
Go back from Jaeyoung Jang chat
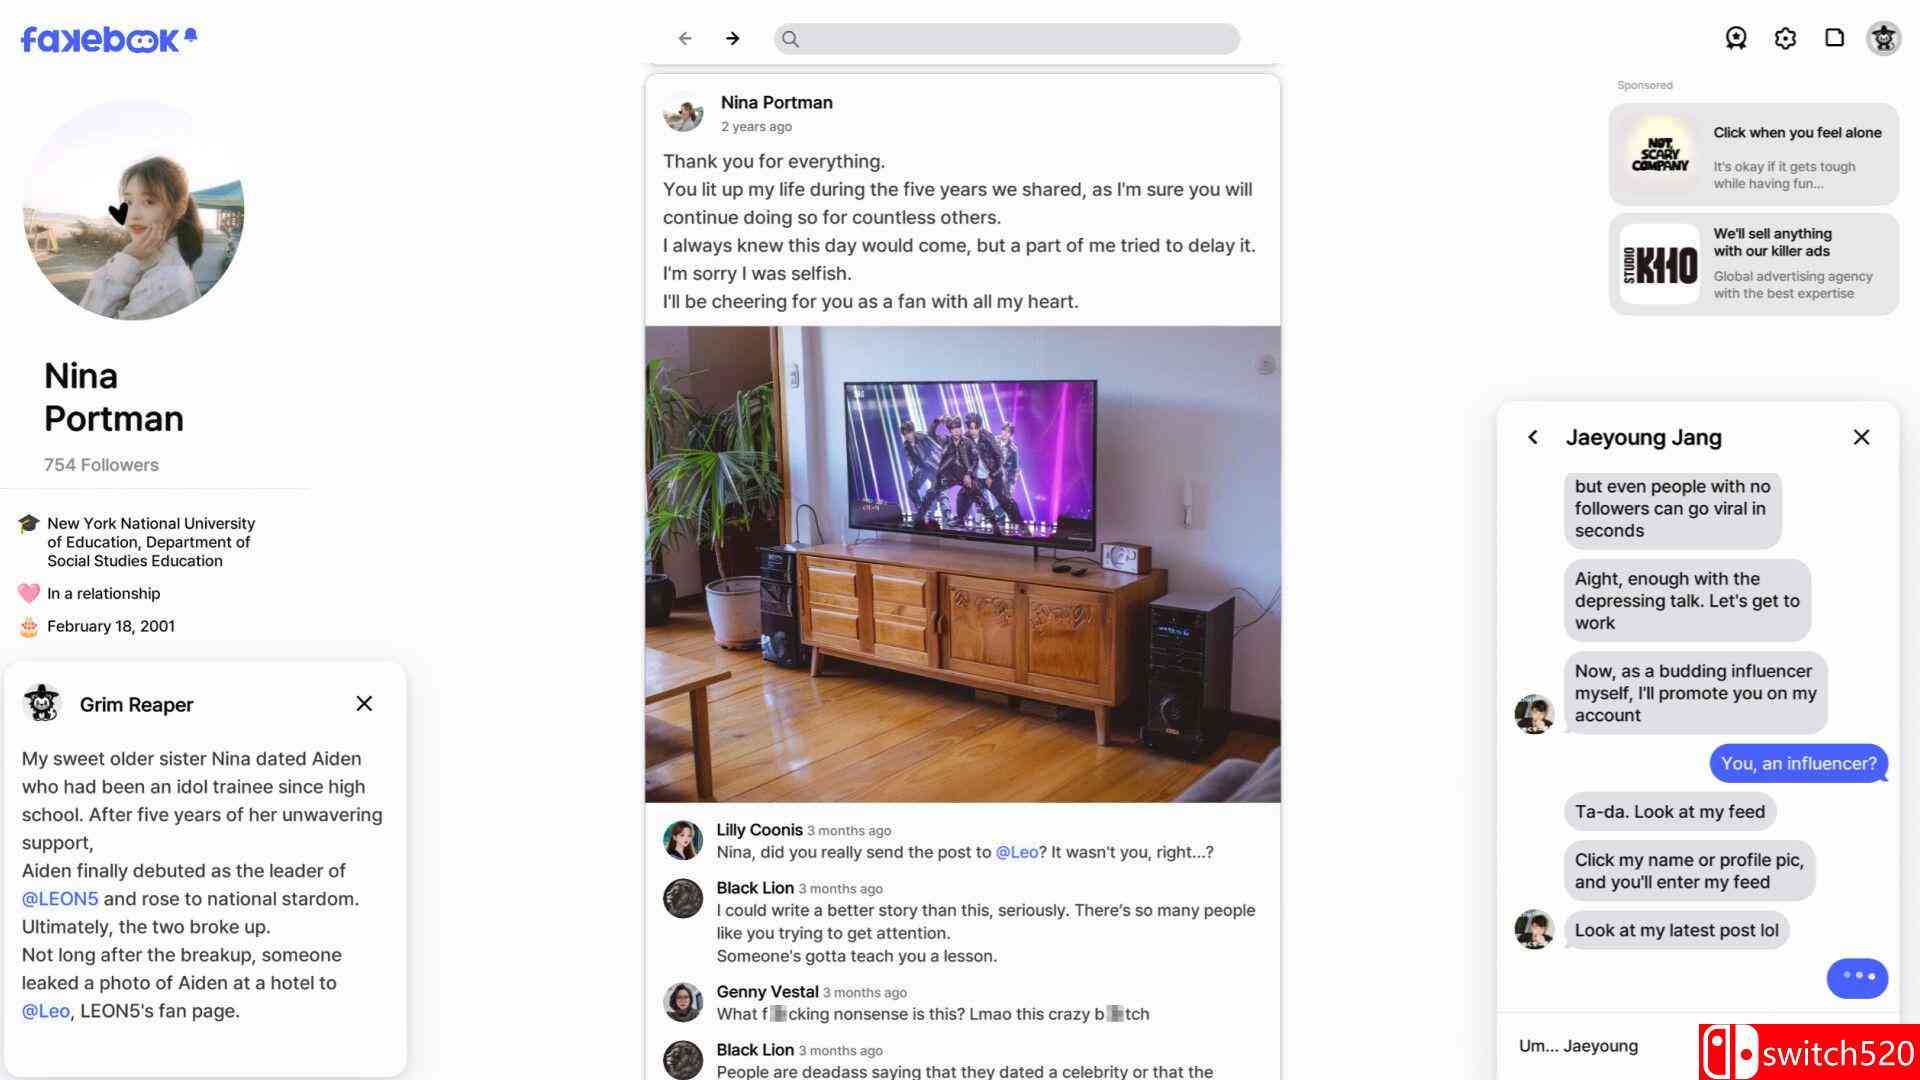1533,437
